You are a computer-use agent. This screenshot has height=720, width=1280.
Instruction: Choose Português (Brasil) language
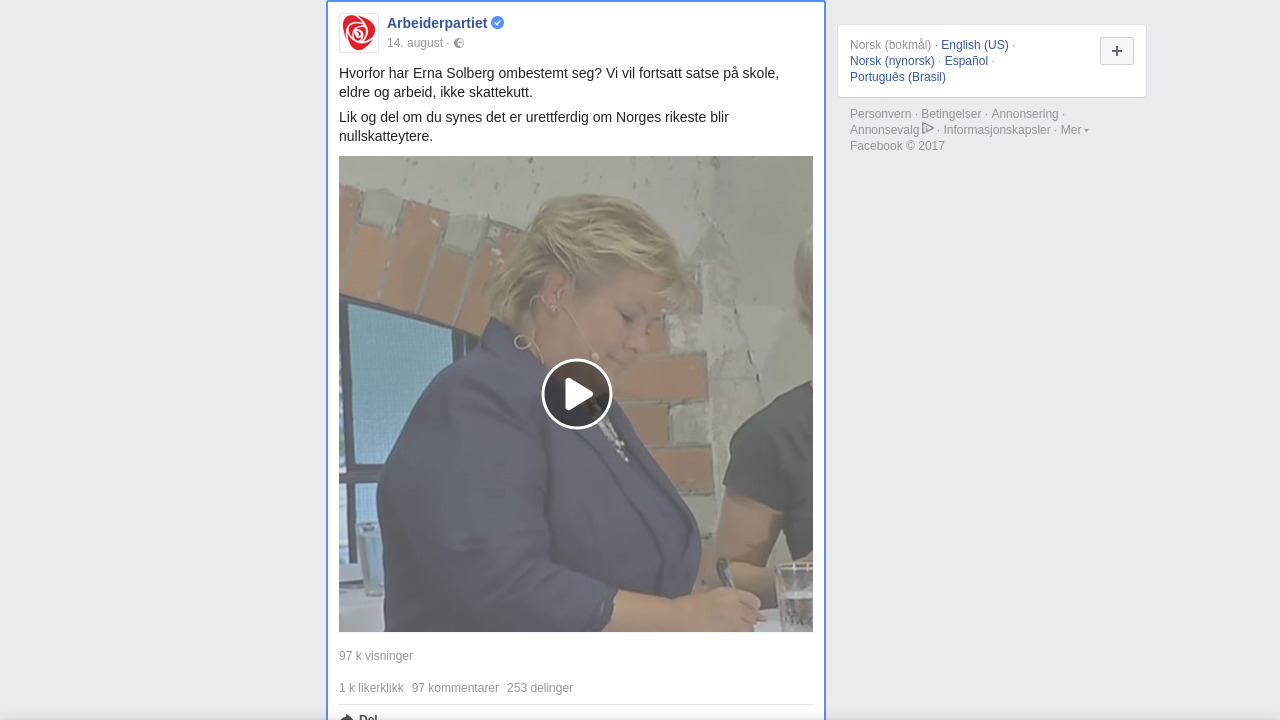click(898, 77)
